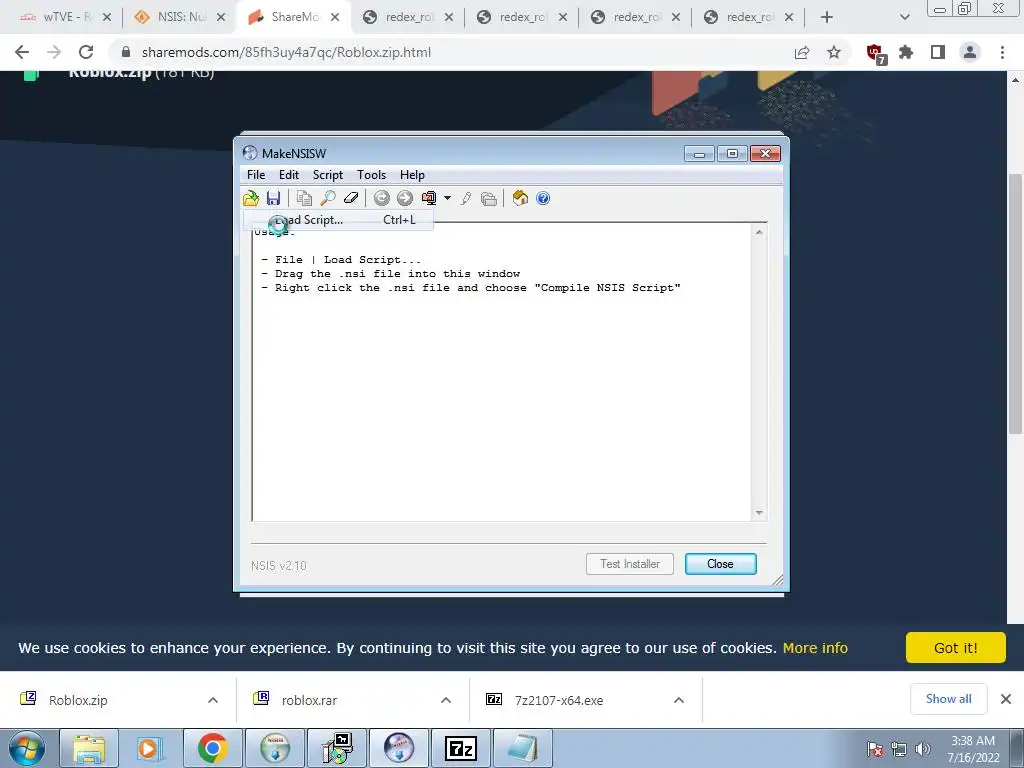This screenshot has height=768, width=1024.
Task: Click the Clear Log eraser icon
Action: [351, 198]
